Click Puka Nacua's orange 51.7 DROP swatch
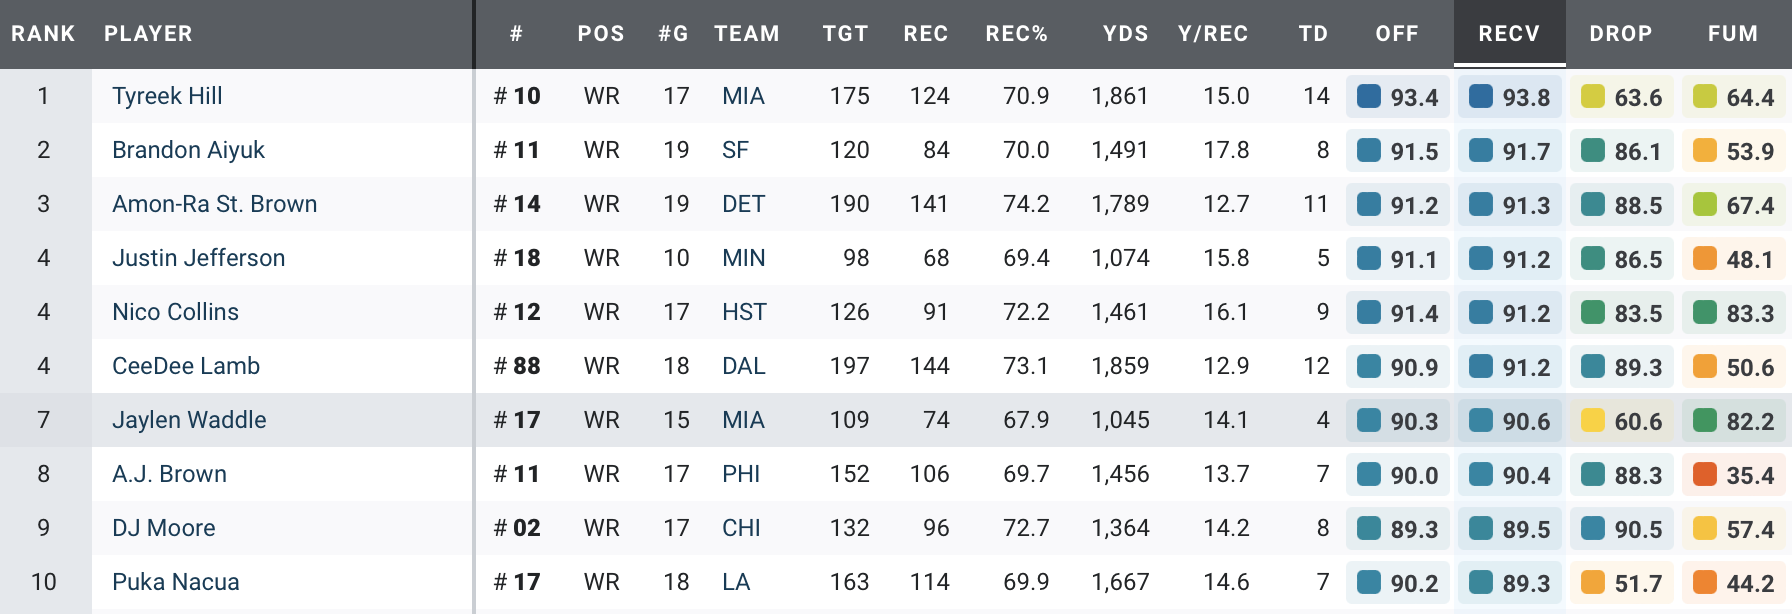 point(1593,582)
